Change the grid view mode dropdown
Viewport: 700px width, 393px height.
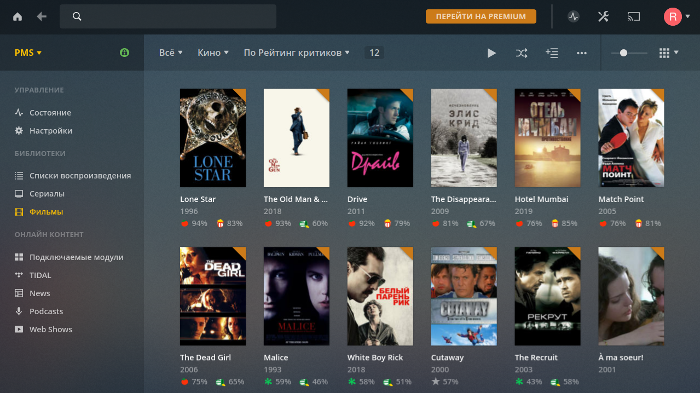point(669,53)
